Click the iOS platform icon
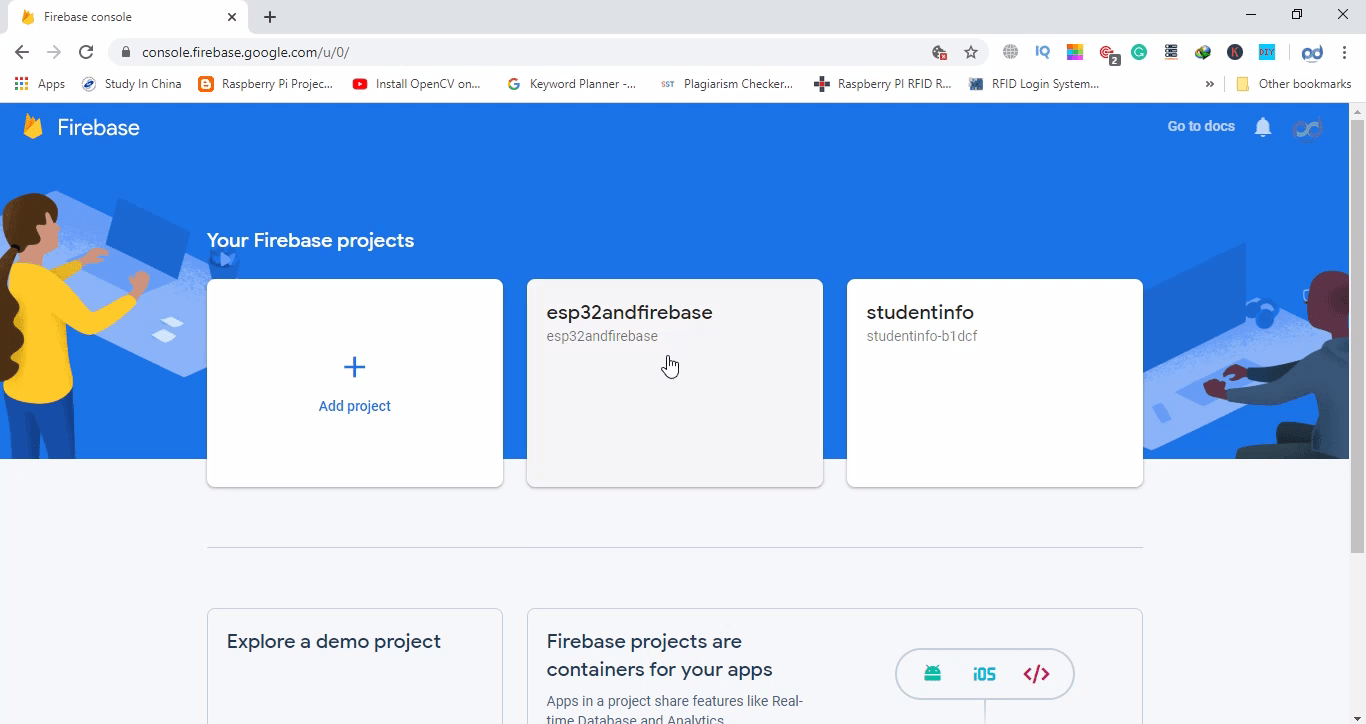The width and height of the screenshot is (1366, 724). pyautogui.click(x=984, y=674)
